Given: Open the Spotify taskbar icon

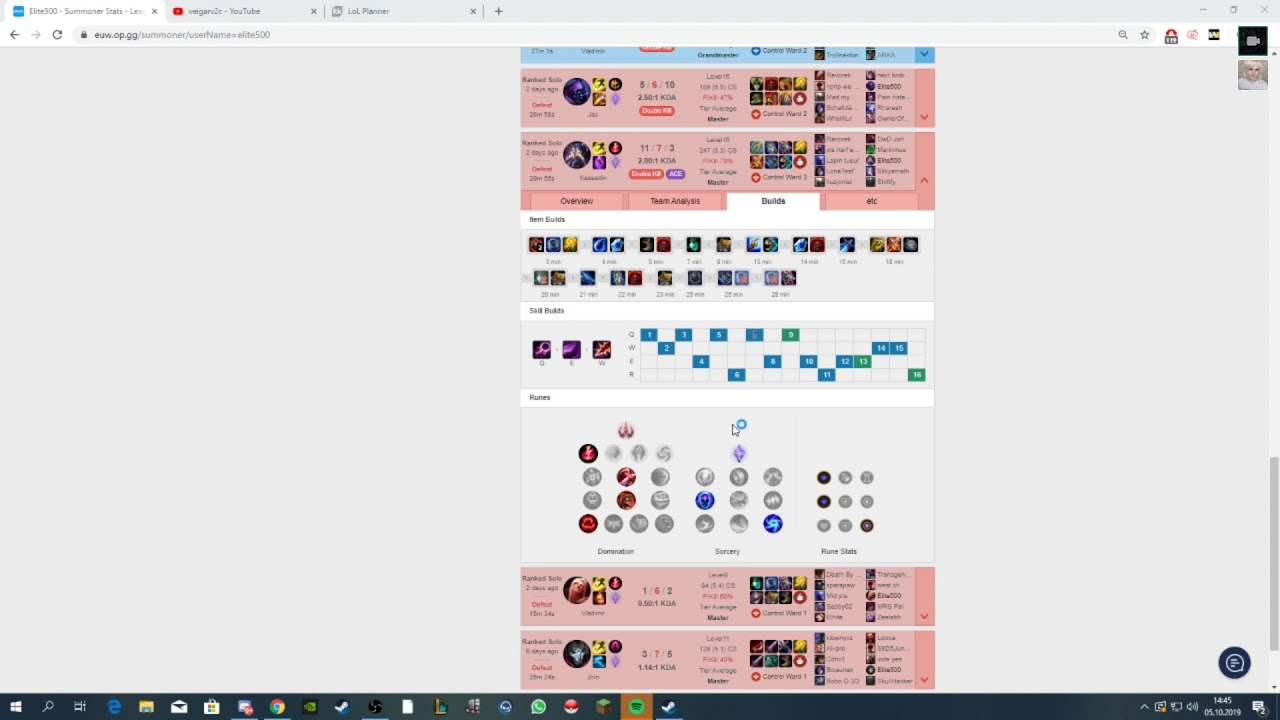Looking at the screenshot, I should coord(636,707).
